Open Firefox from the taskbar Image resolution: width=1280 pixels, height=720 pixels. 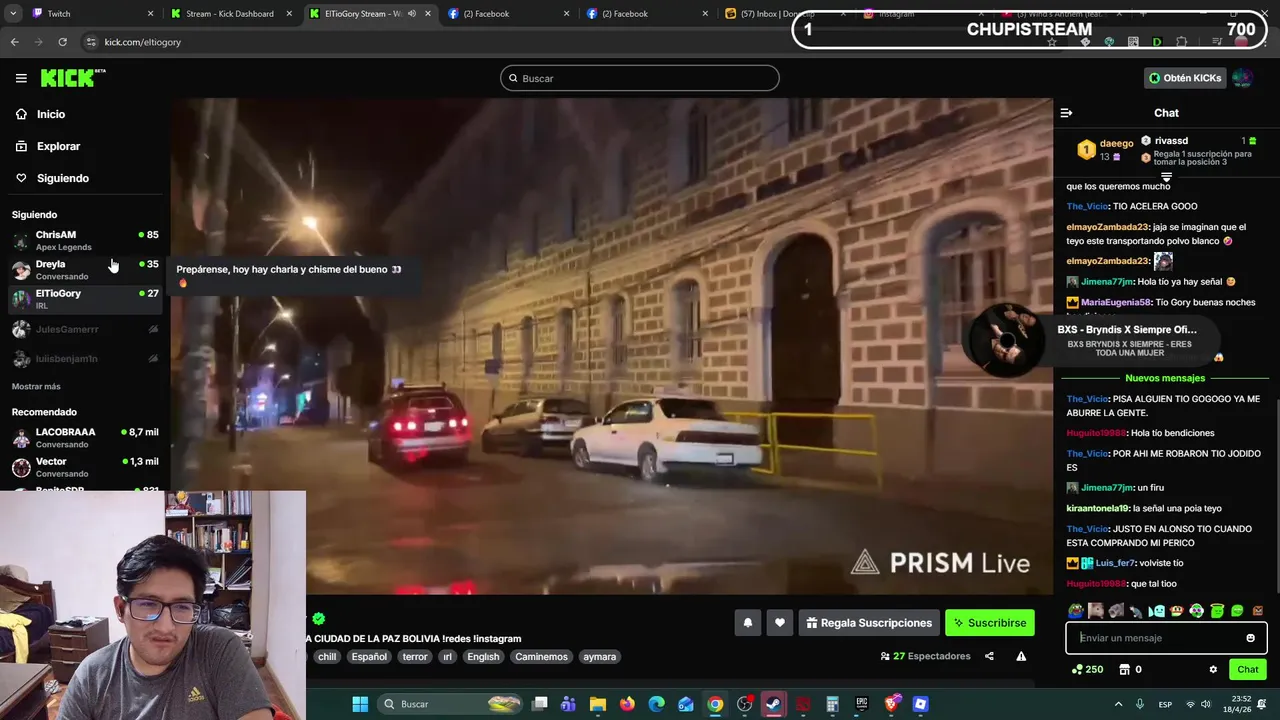point(627,704)
